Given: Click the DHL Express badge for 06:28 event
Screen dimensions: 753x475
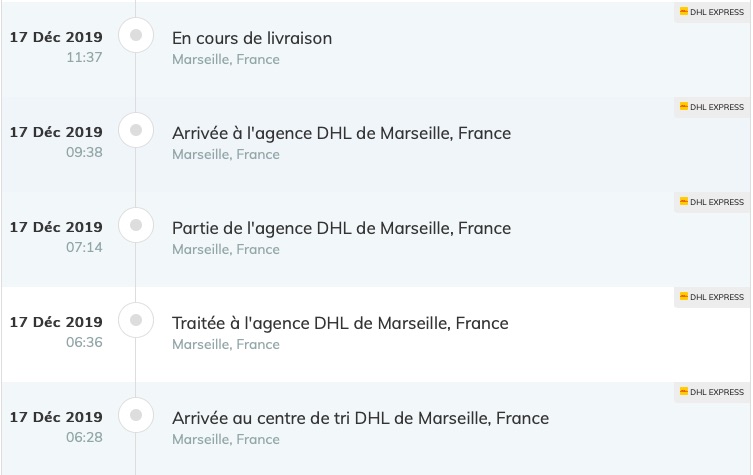Looking at the screenshot, I should click(712, 392).
